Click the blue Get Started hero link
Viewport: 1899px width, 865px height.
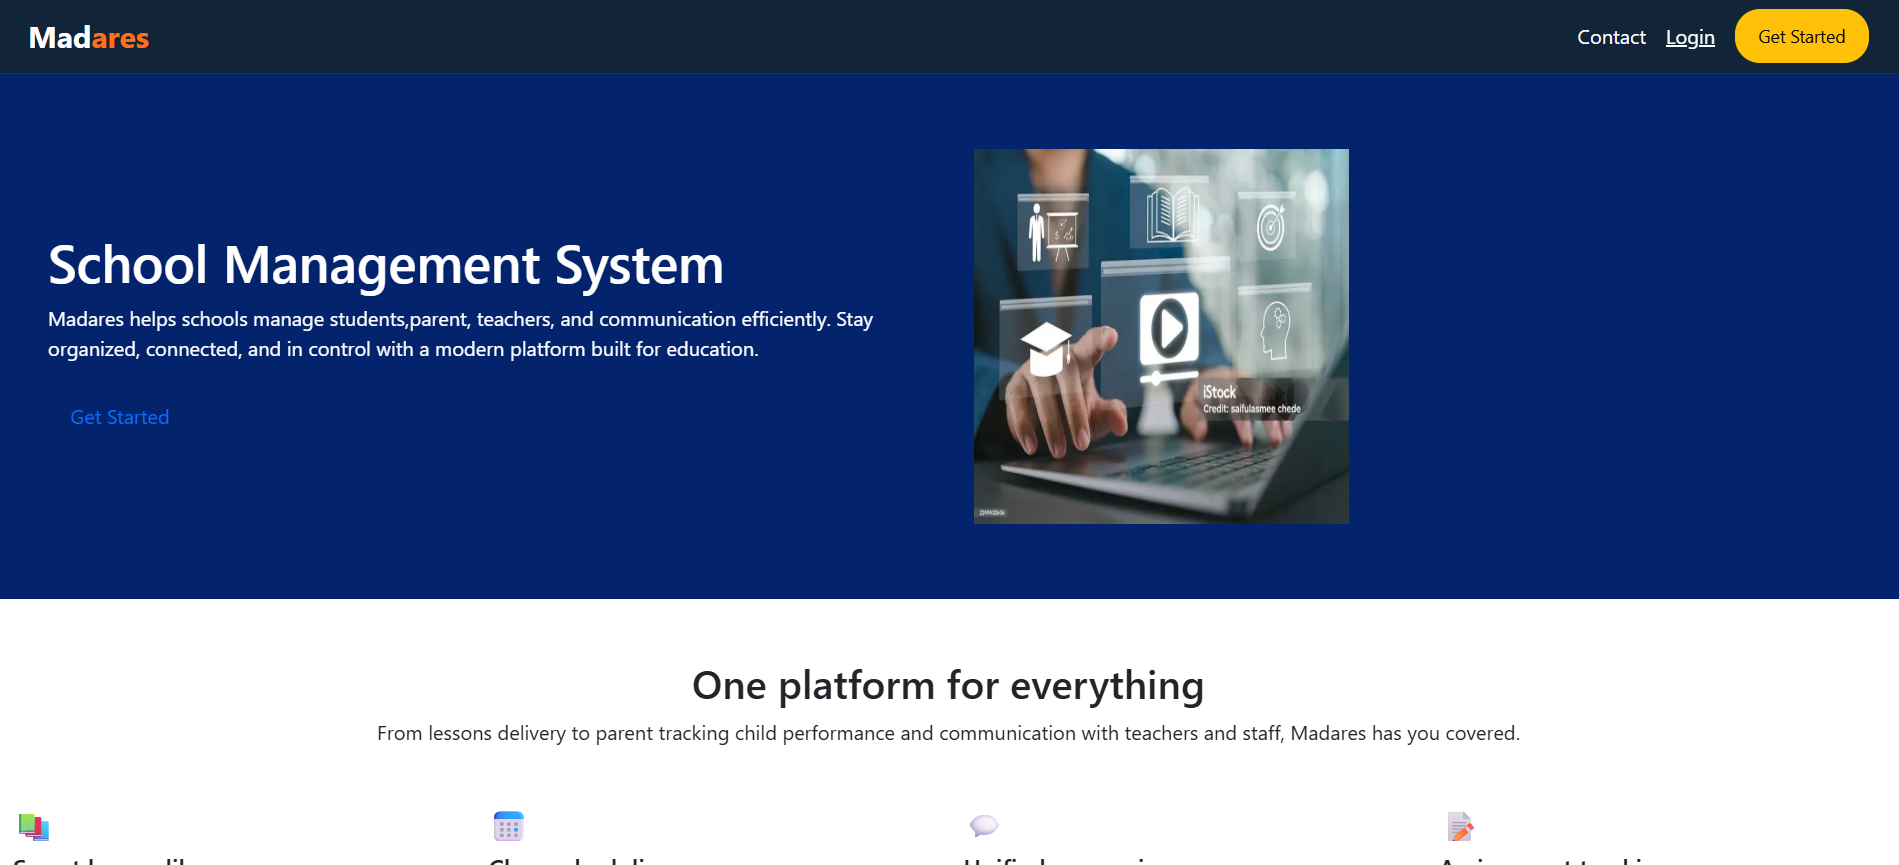(120, 417)
